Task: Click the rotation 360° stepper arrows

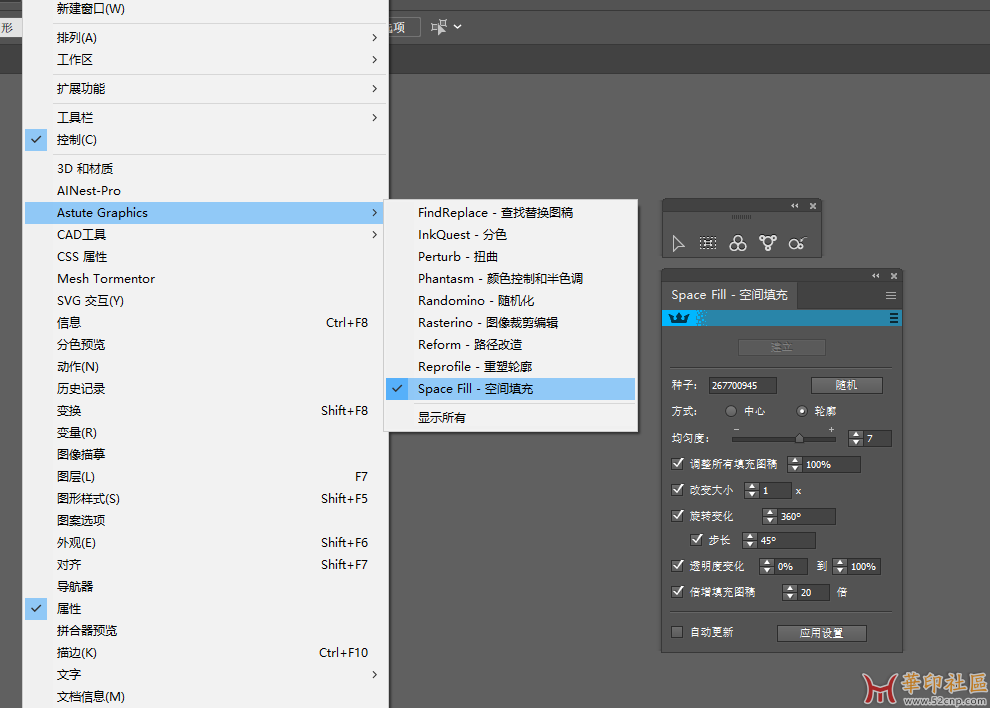Action: (769, 516)
